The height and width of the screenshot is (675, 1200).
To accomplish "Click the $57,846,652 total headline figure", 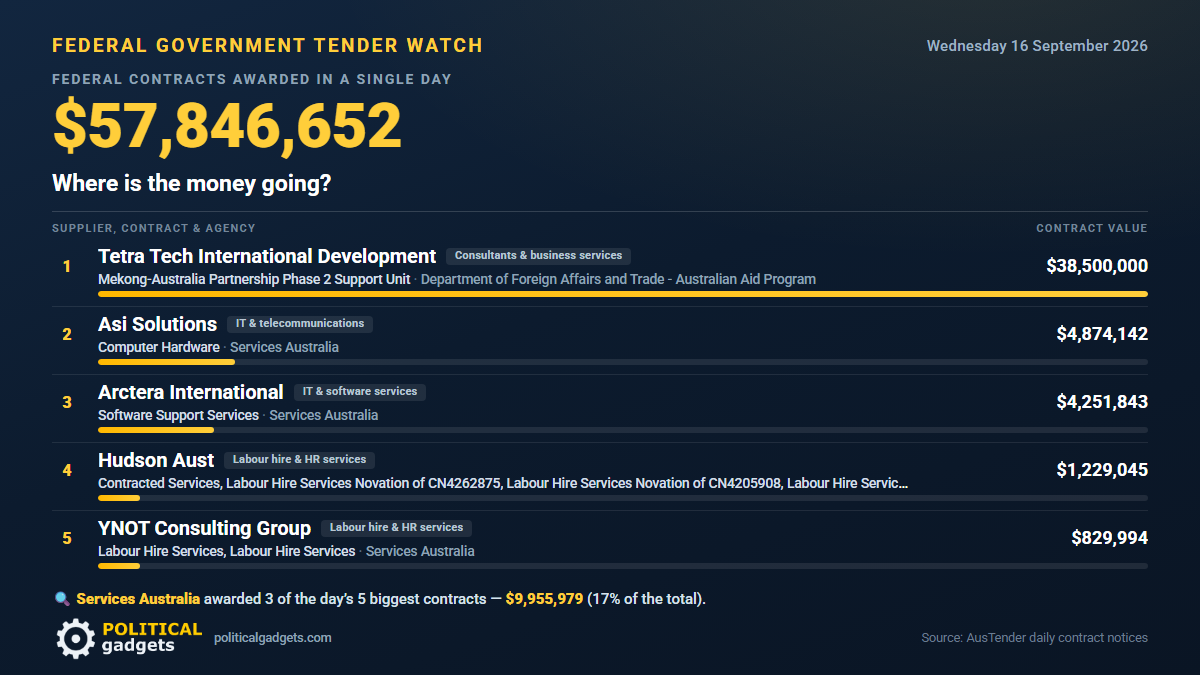I will pos(227,126).
